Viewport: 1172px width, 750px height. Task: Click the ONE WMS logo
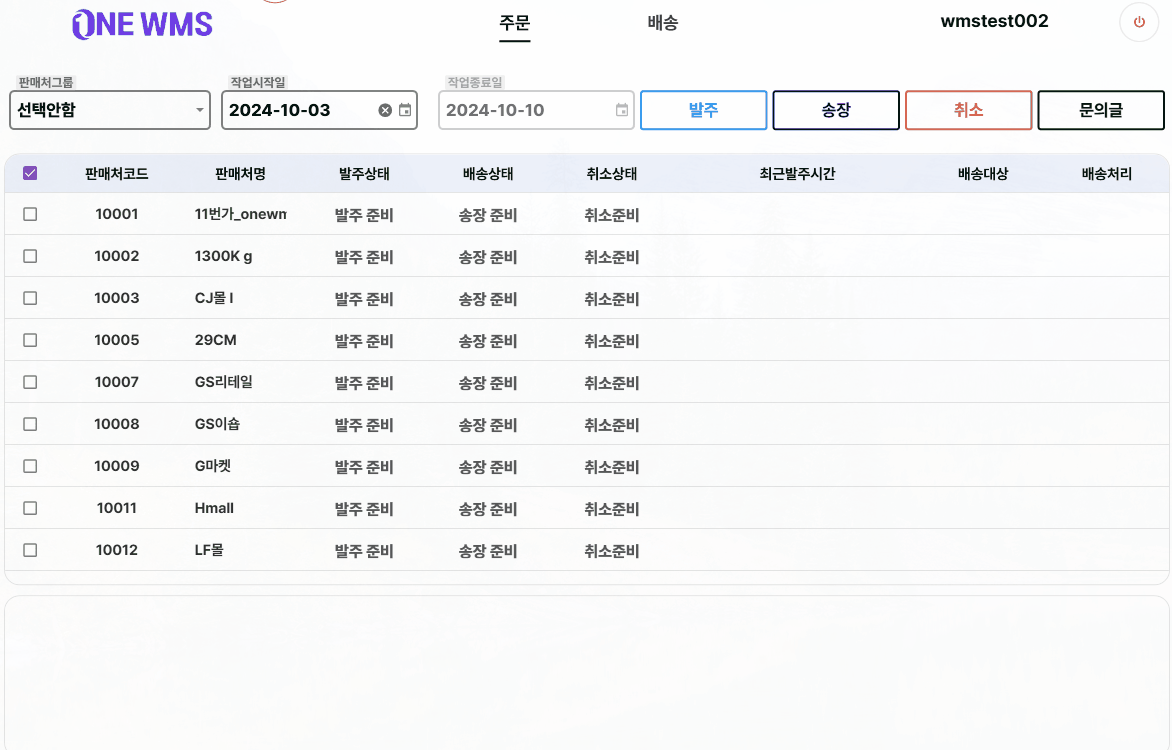point(142,25)
